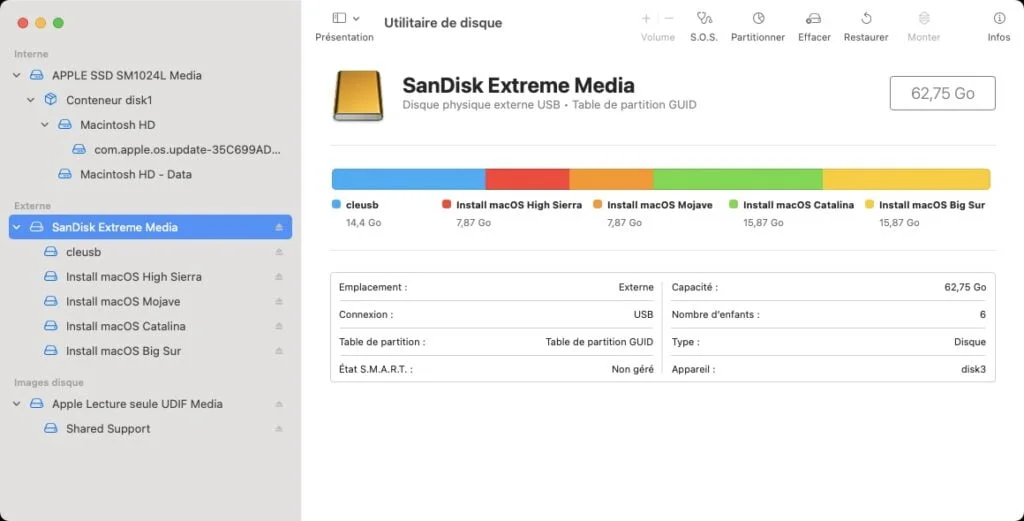The height and width of the screenshot is (521, 1024).
Task: Click the disk3 Appareil value
Action: tap(974, 370)
